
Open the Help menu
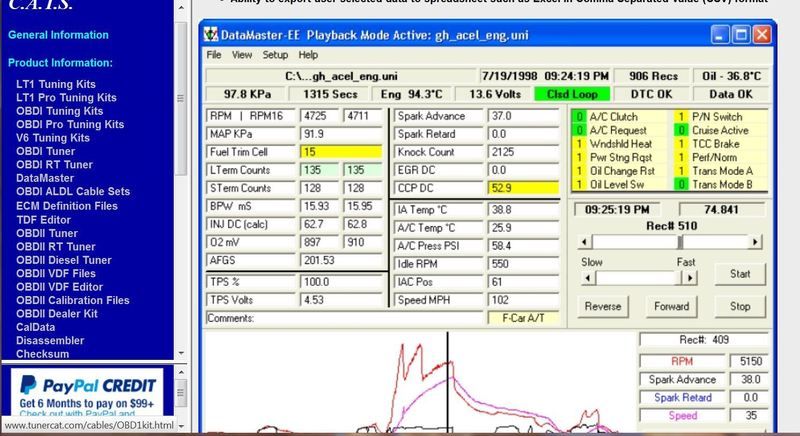[308, 55]
